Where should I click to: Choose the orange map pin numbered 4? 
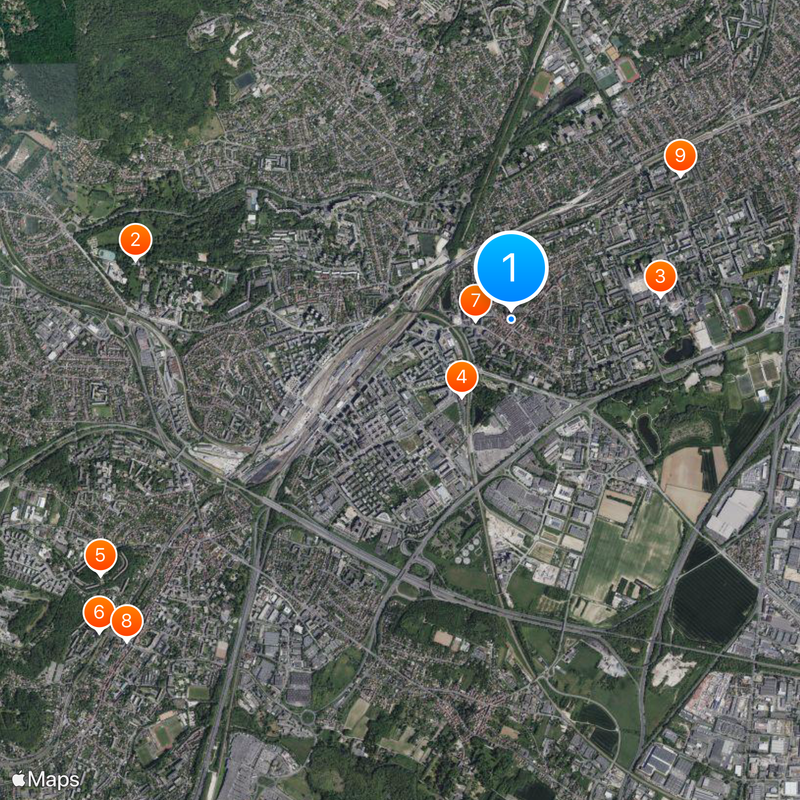click(x=462, y=377)
